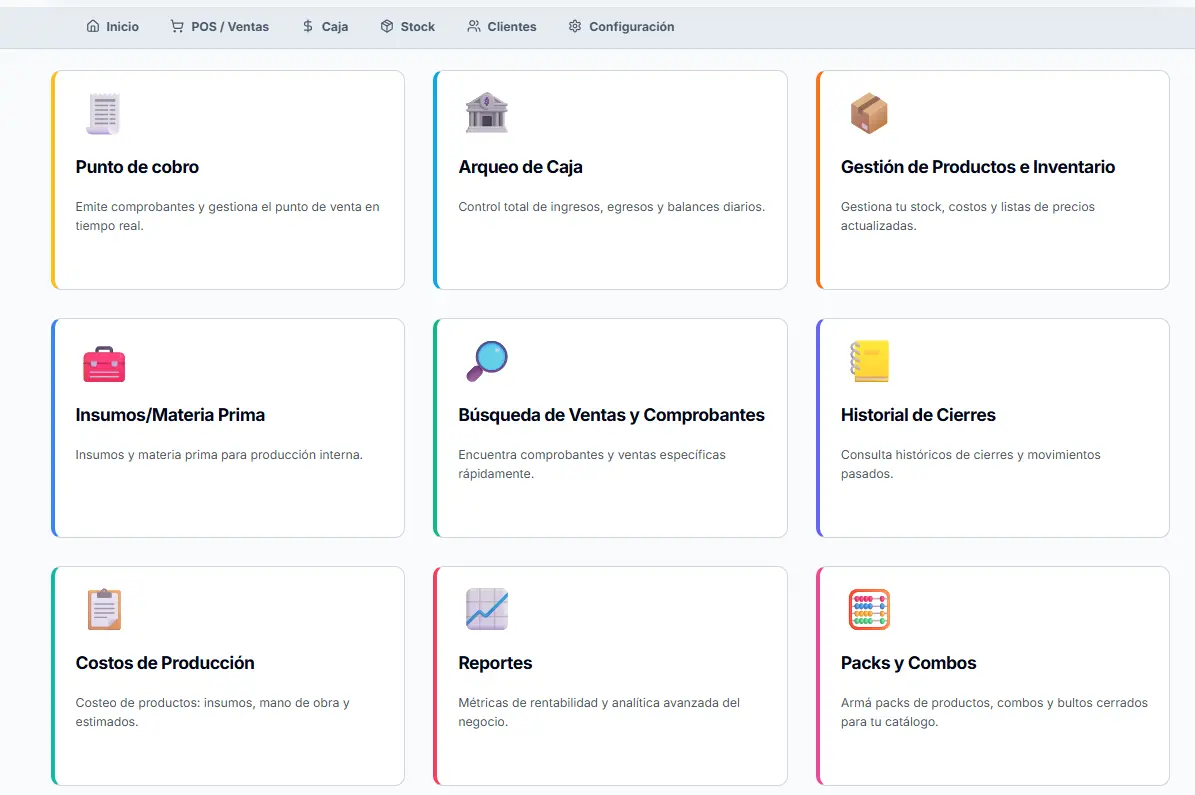1195x795 pixels.
Task: Click the chart icon on Reportes card
Action: coord(486,609)
